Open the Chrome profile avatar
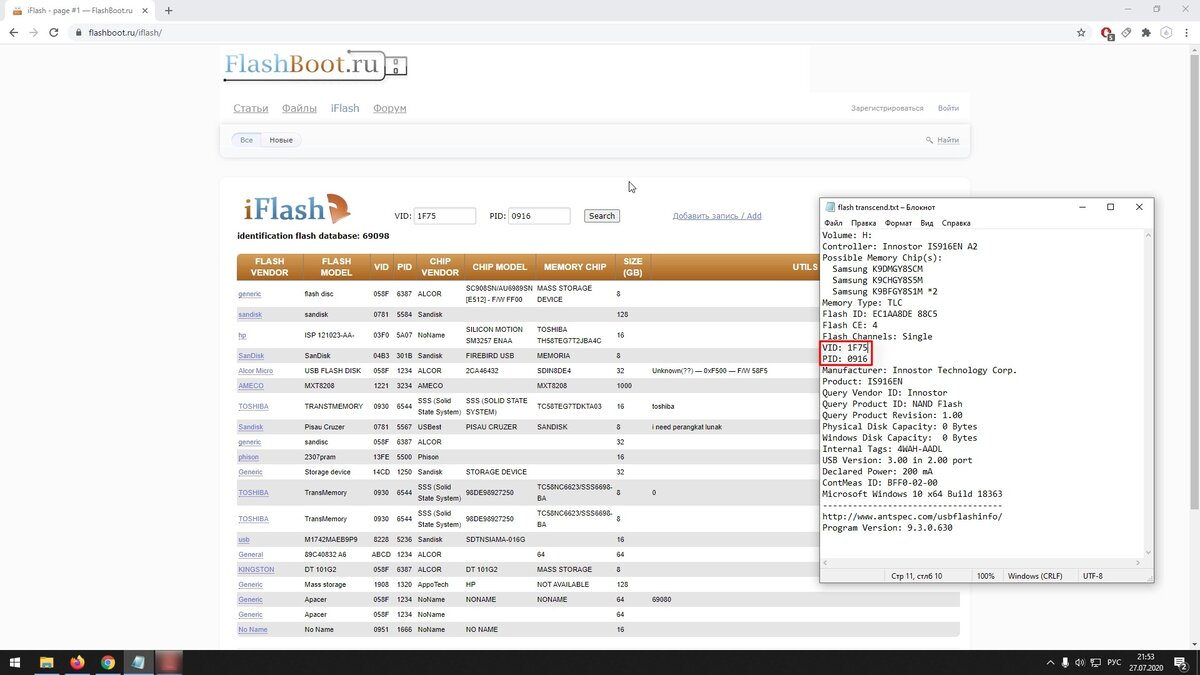The height and width of the screenshot is (675, 1200). tap(1165, 32)
